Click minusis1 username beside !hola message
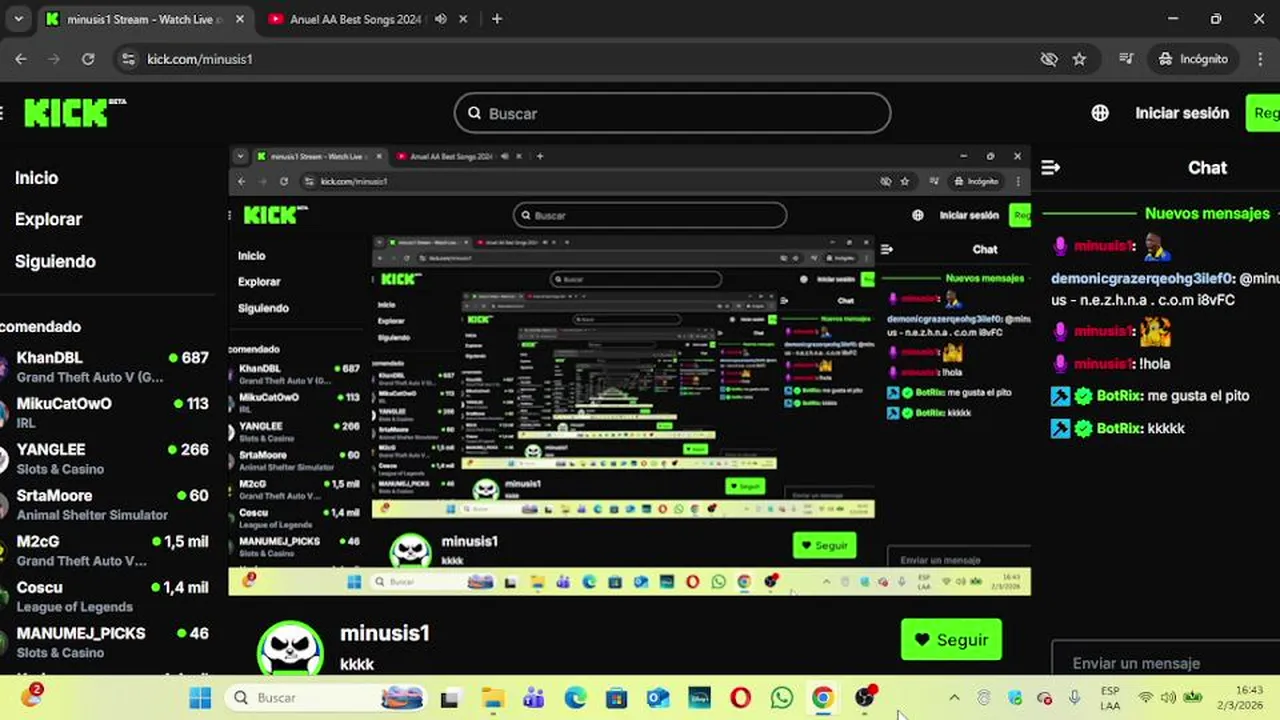Image resolution: width=1280 pixels, height=720 pixels. tap(1104, 364)
